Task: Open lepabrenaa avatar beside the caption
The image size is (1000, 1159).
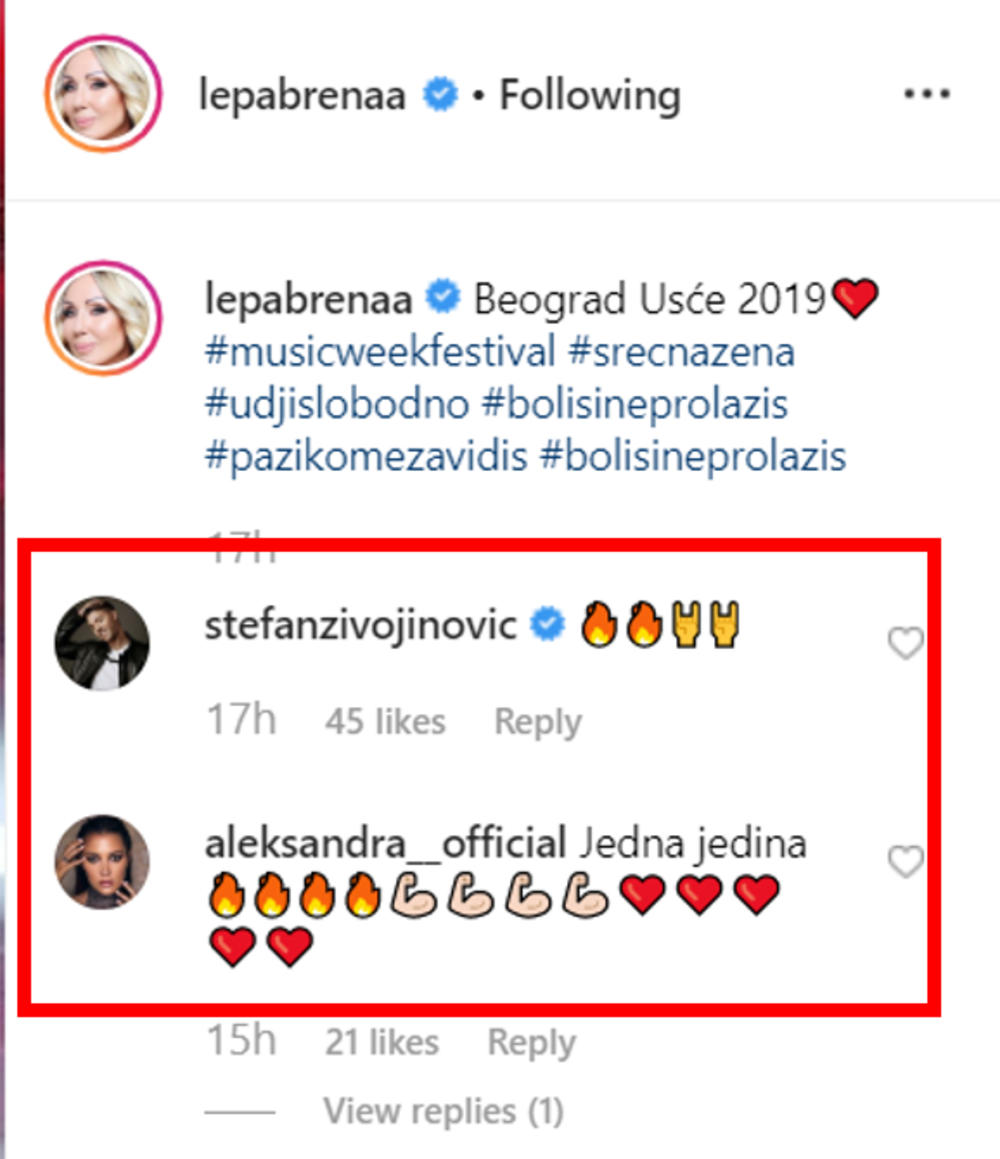Action: (x=103, y=318)
